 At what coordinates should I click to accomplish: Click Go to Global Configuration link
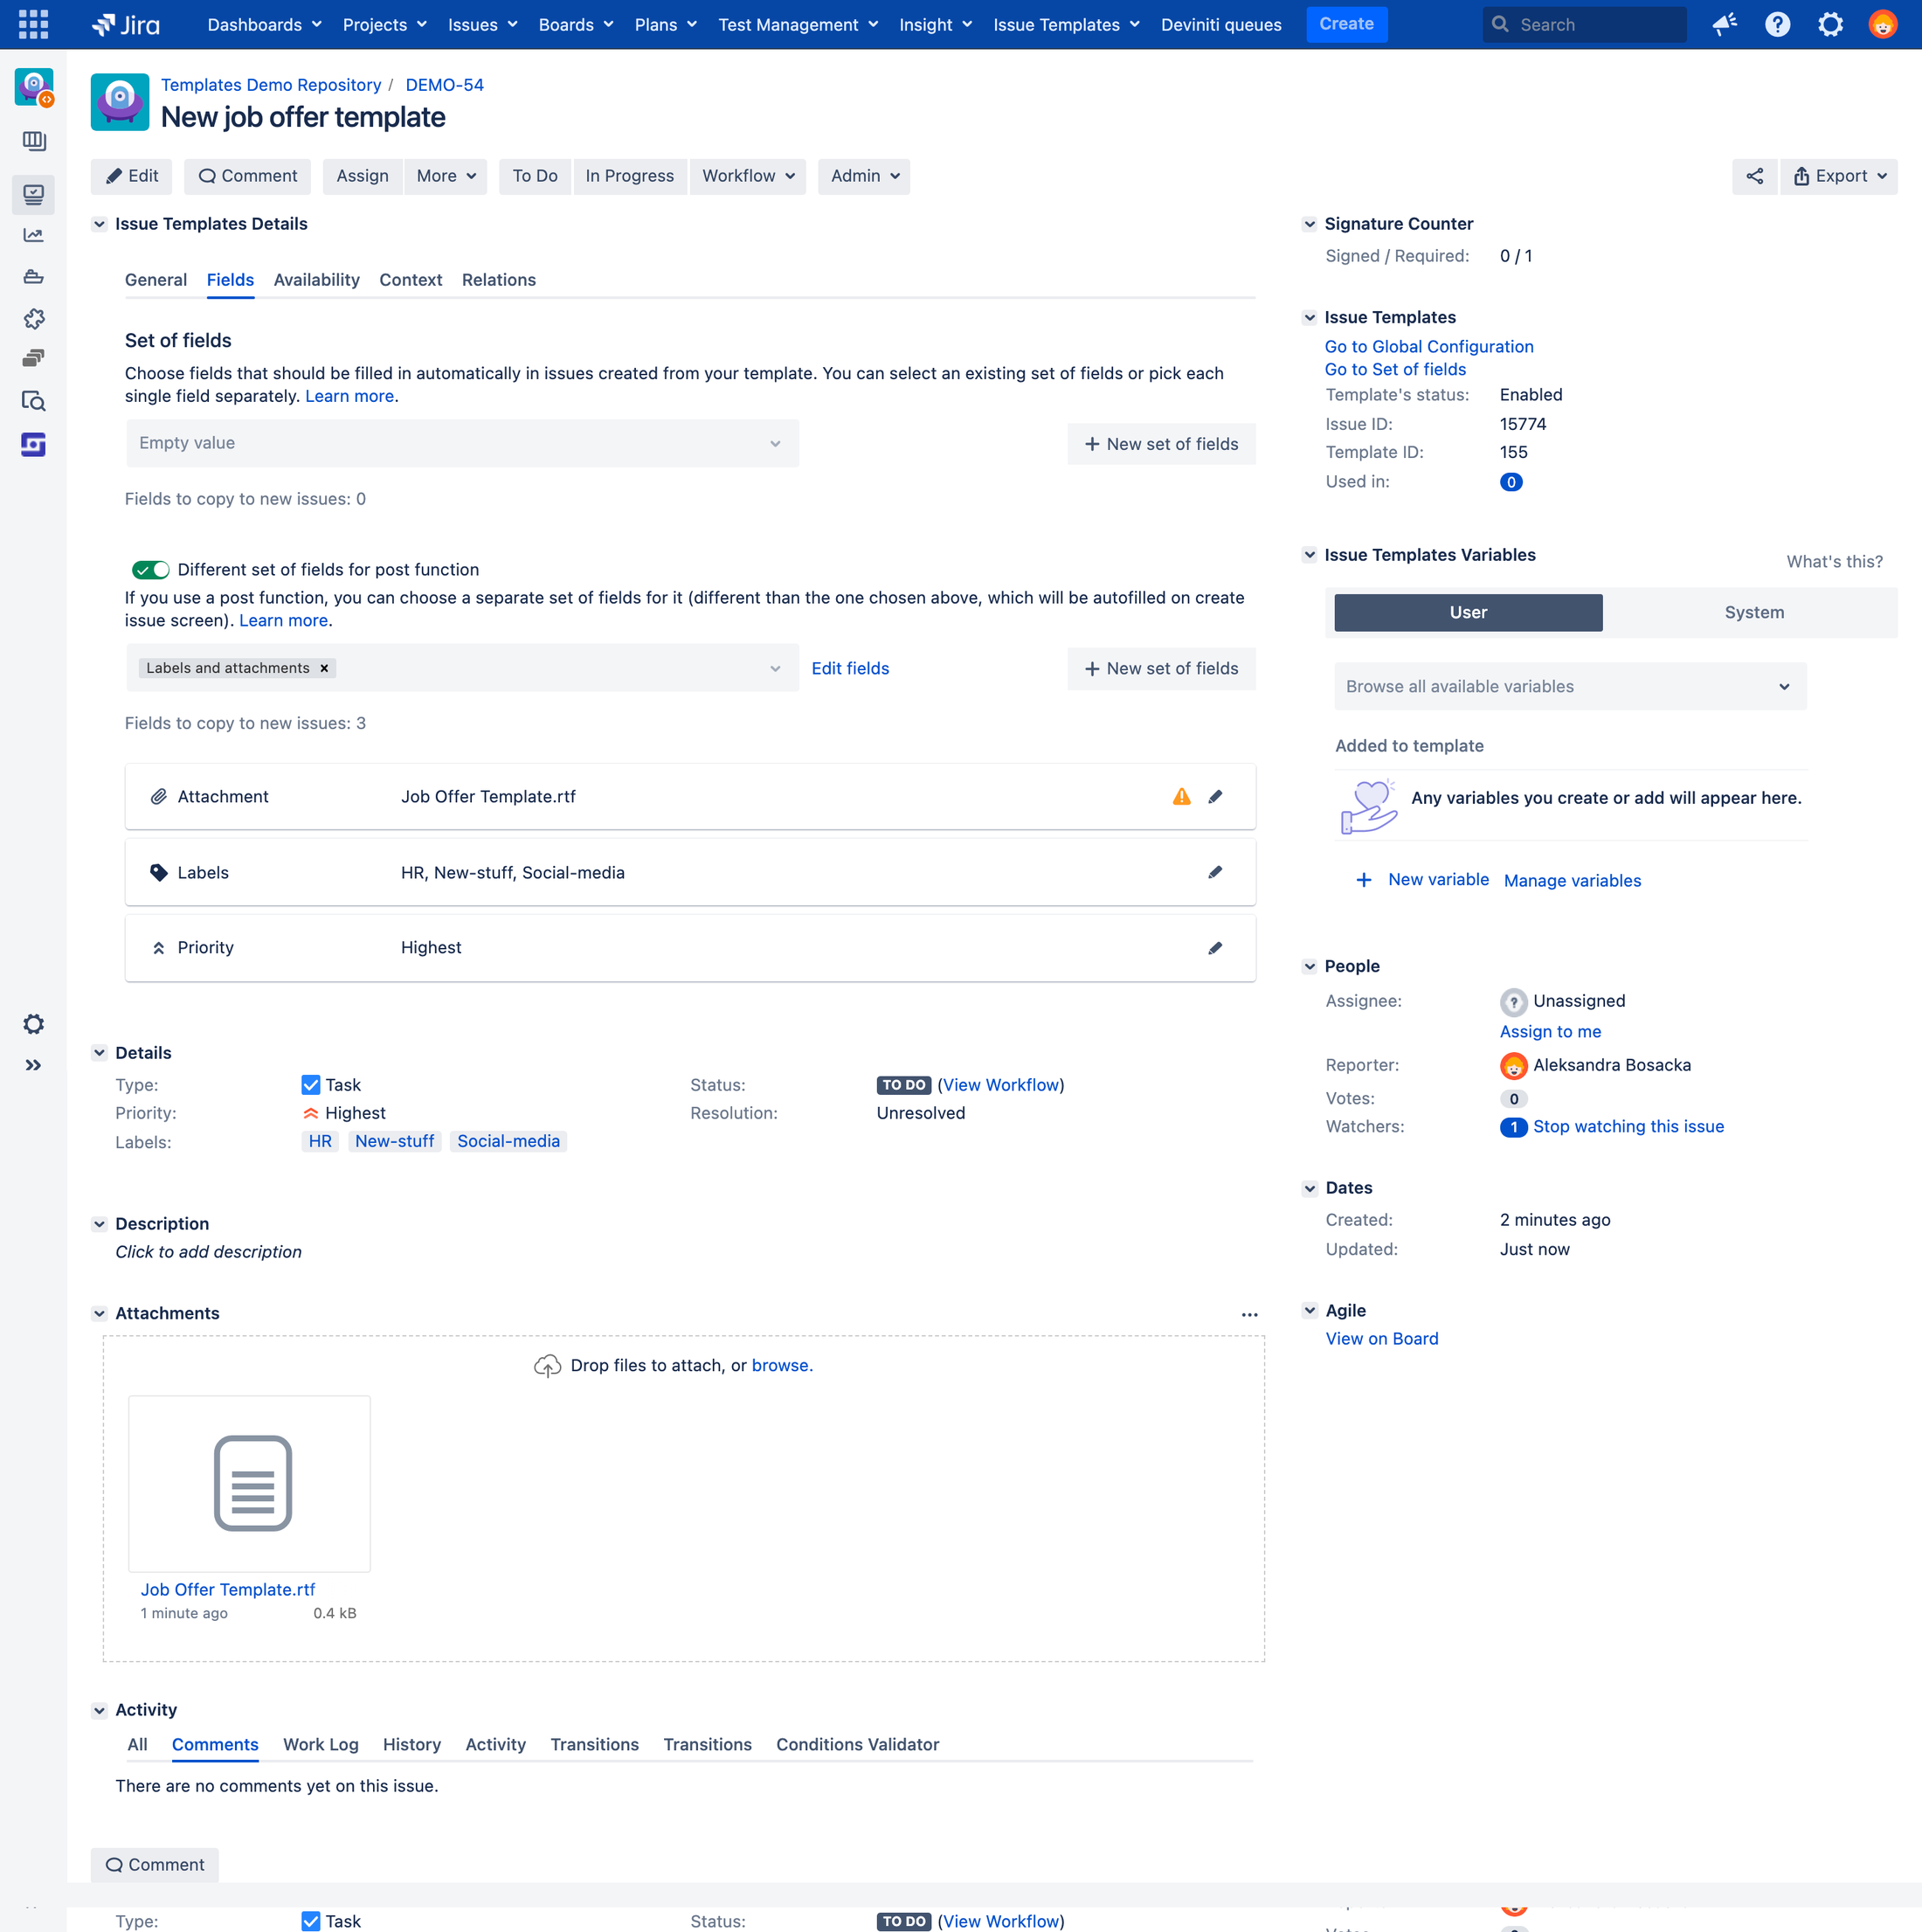click(x=1428, y=347)
